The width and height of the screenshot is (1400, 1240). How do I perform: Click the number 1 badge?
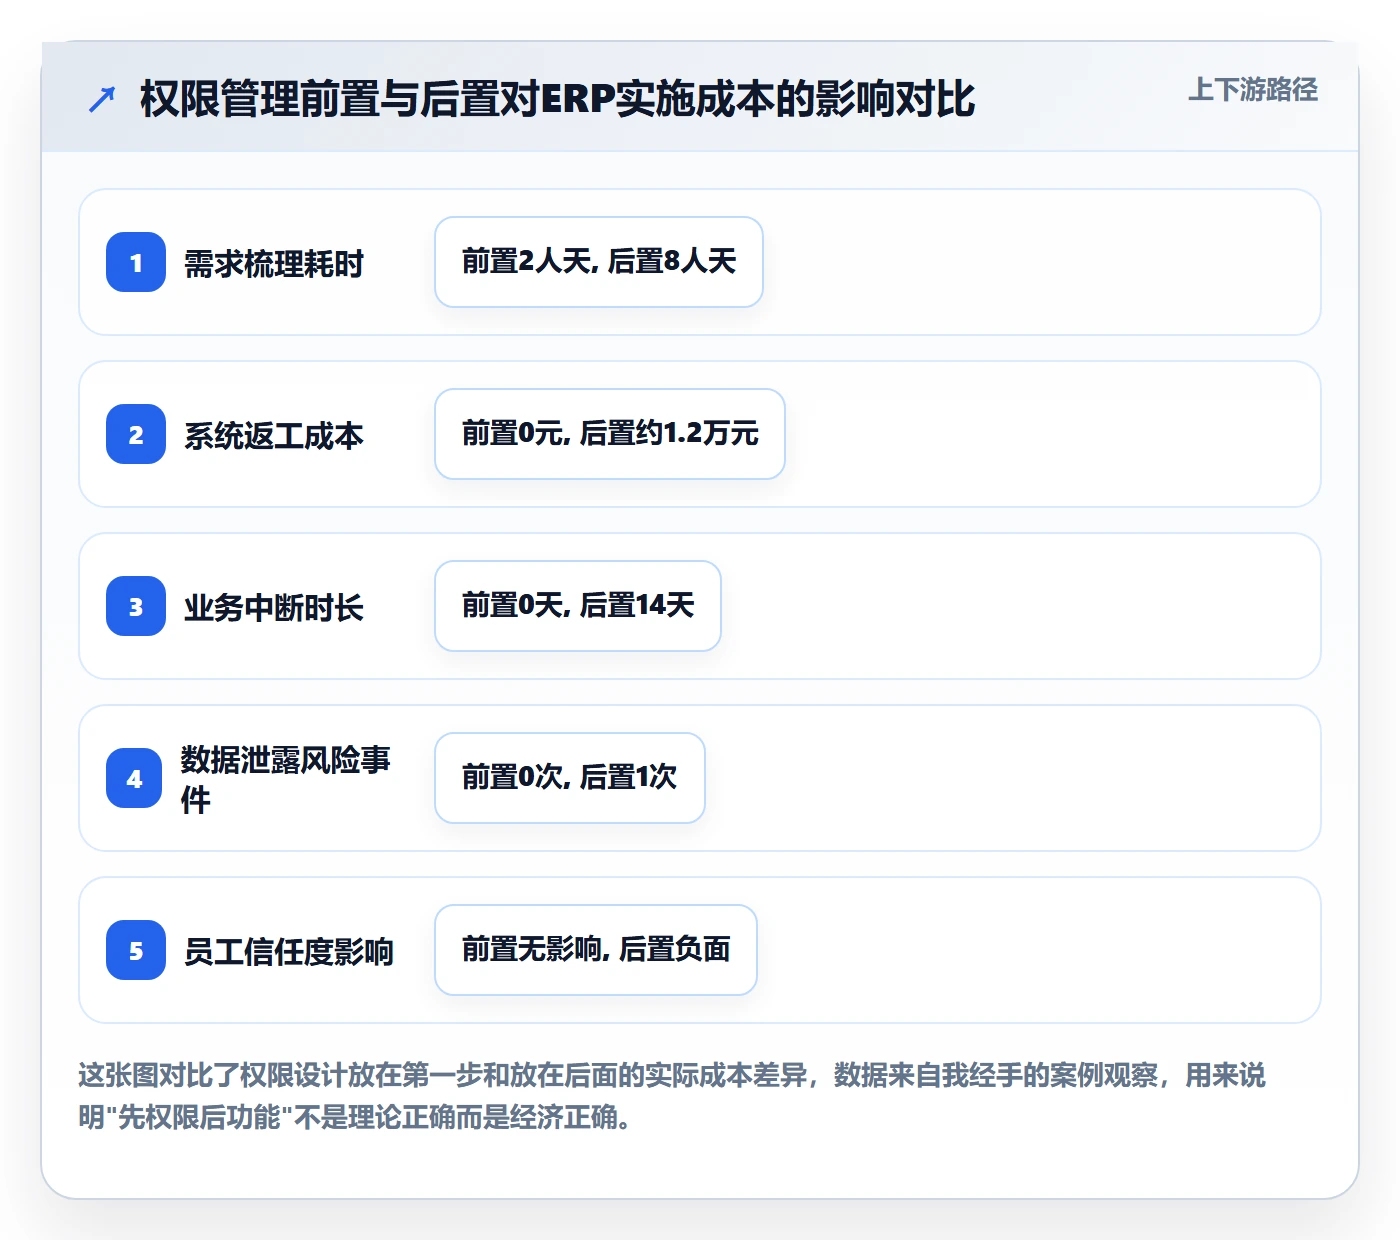click(x=136, y=262)
